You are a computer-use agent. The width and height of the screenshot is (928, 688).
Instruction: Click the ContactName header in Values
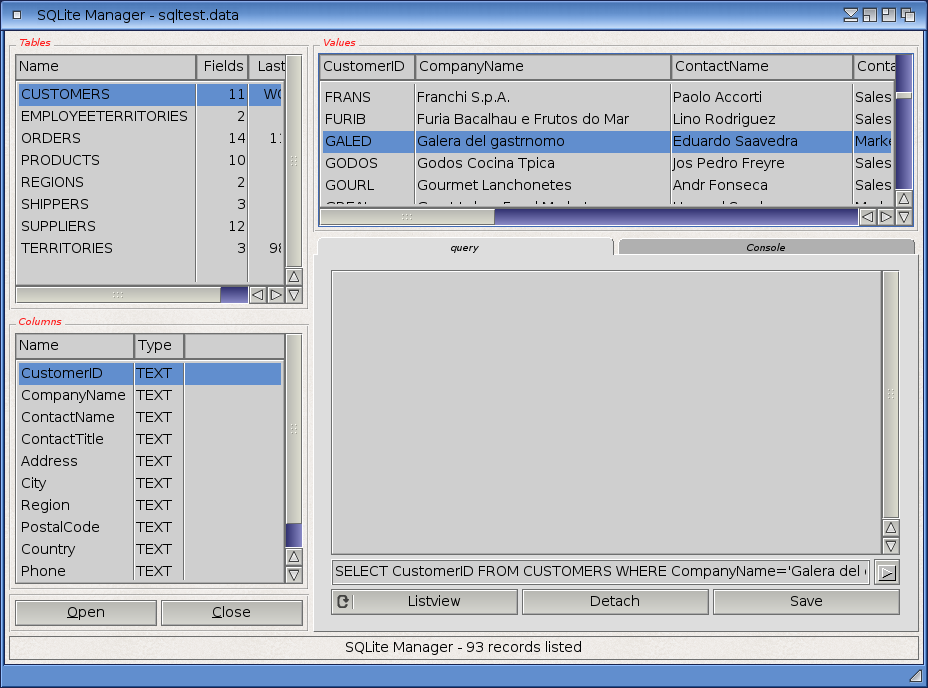tap(762, 66)
